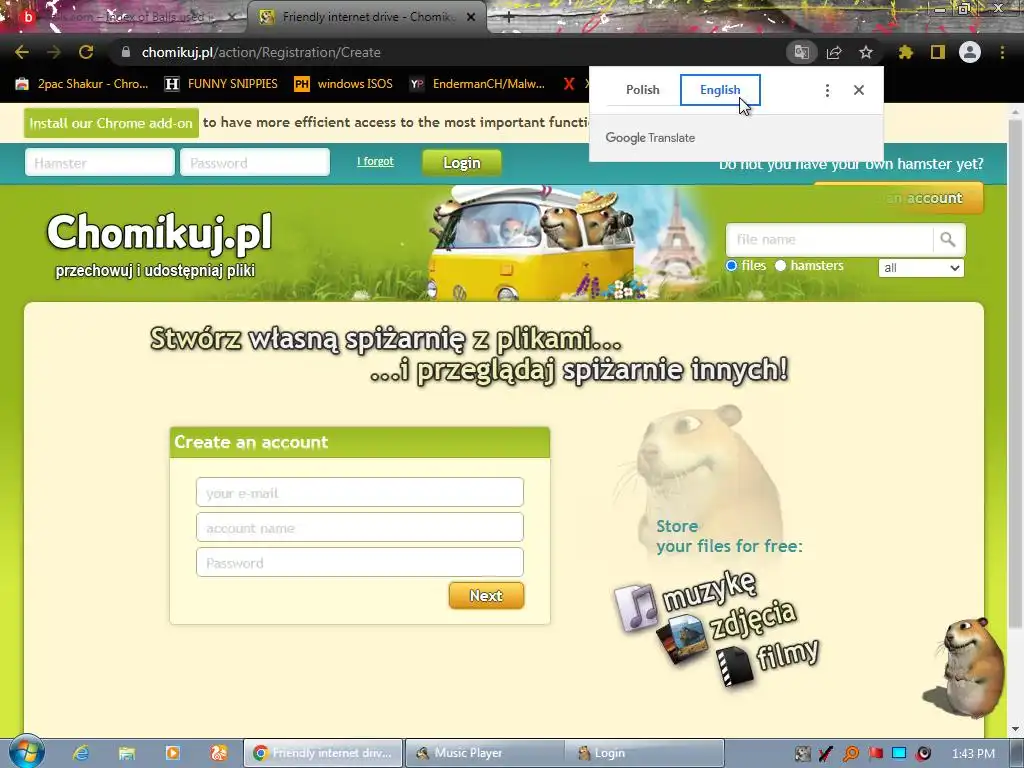
Task: Open the UC Browser taskbar icon
Action: point(218,753)
